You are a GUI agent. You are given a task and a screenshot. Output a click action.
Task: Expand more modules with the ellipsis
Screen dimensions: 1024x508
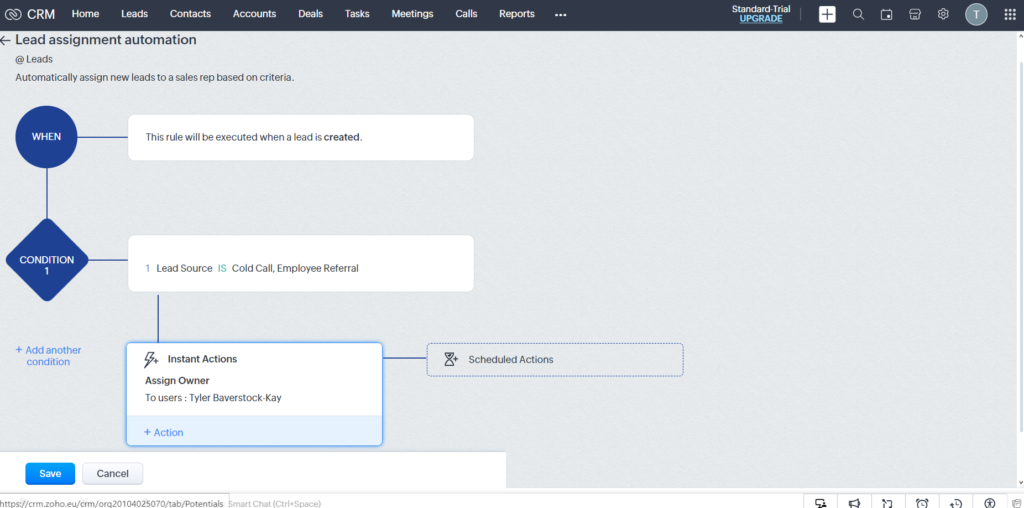(560, 14)
